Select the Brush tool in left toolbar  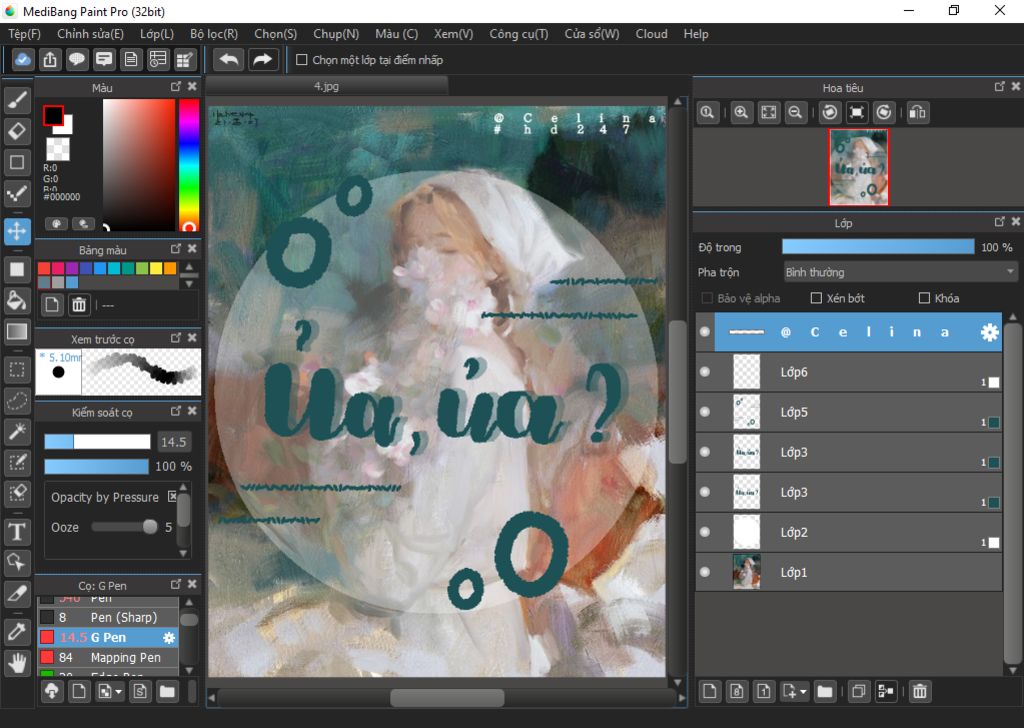[x=17, y=100]
